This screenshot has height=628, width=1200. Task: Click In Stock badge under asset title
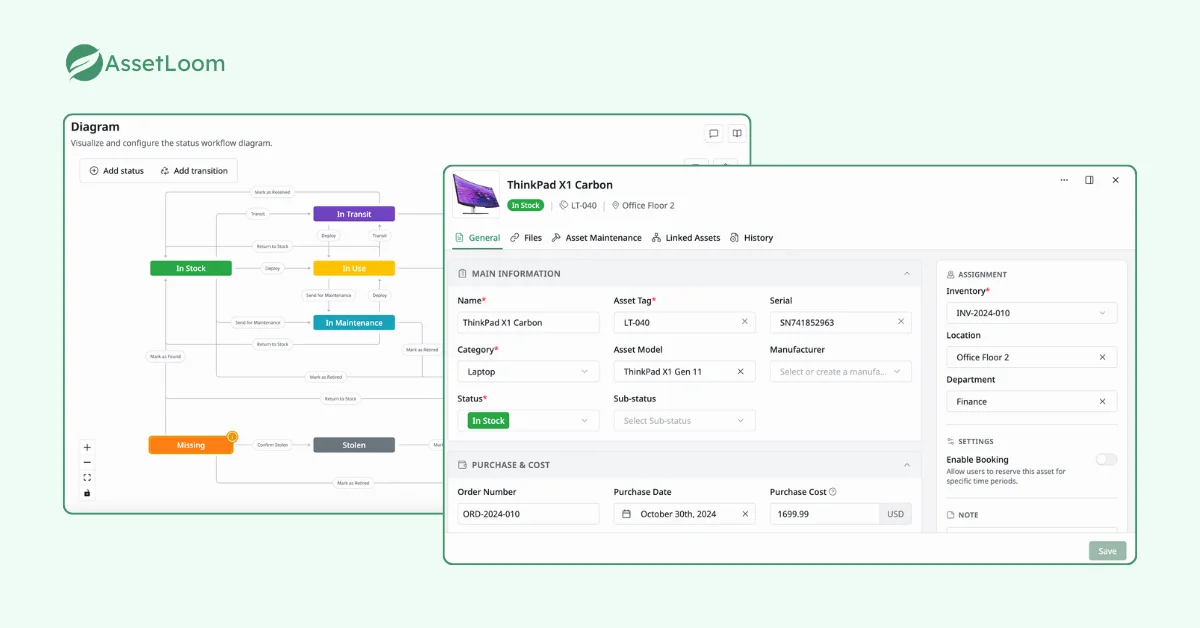pyautogui.click(x=525, y=205)
